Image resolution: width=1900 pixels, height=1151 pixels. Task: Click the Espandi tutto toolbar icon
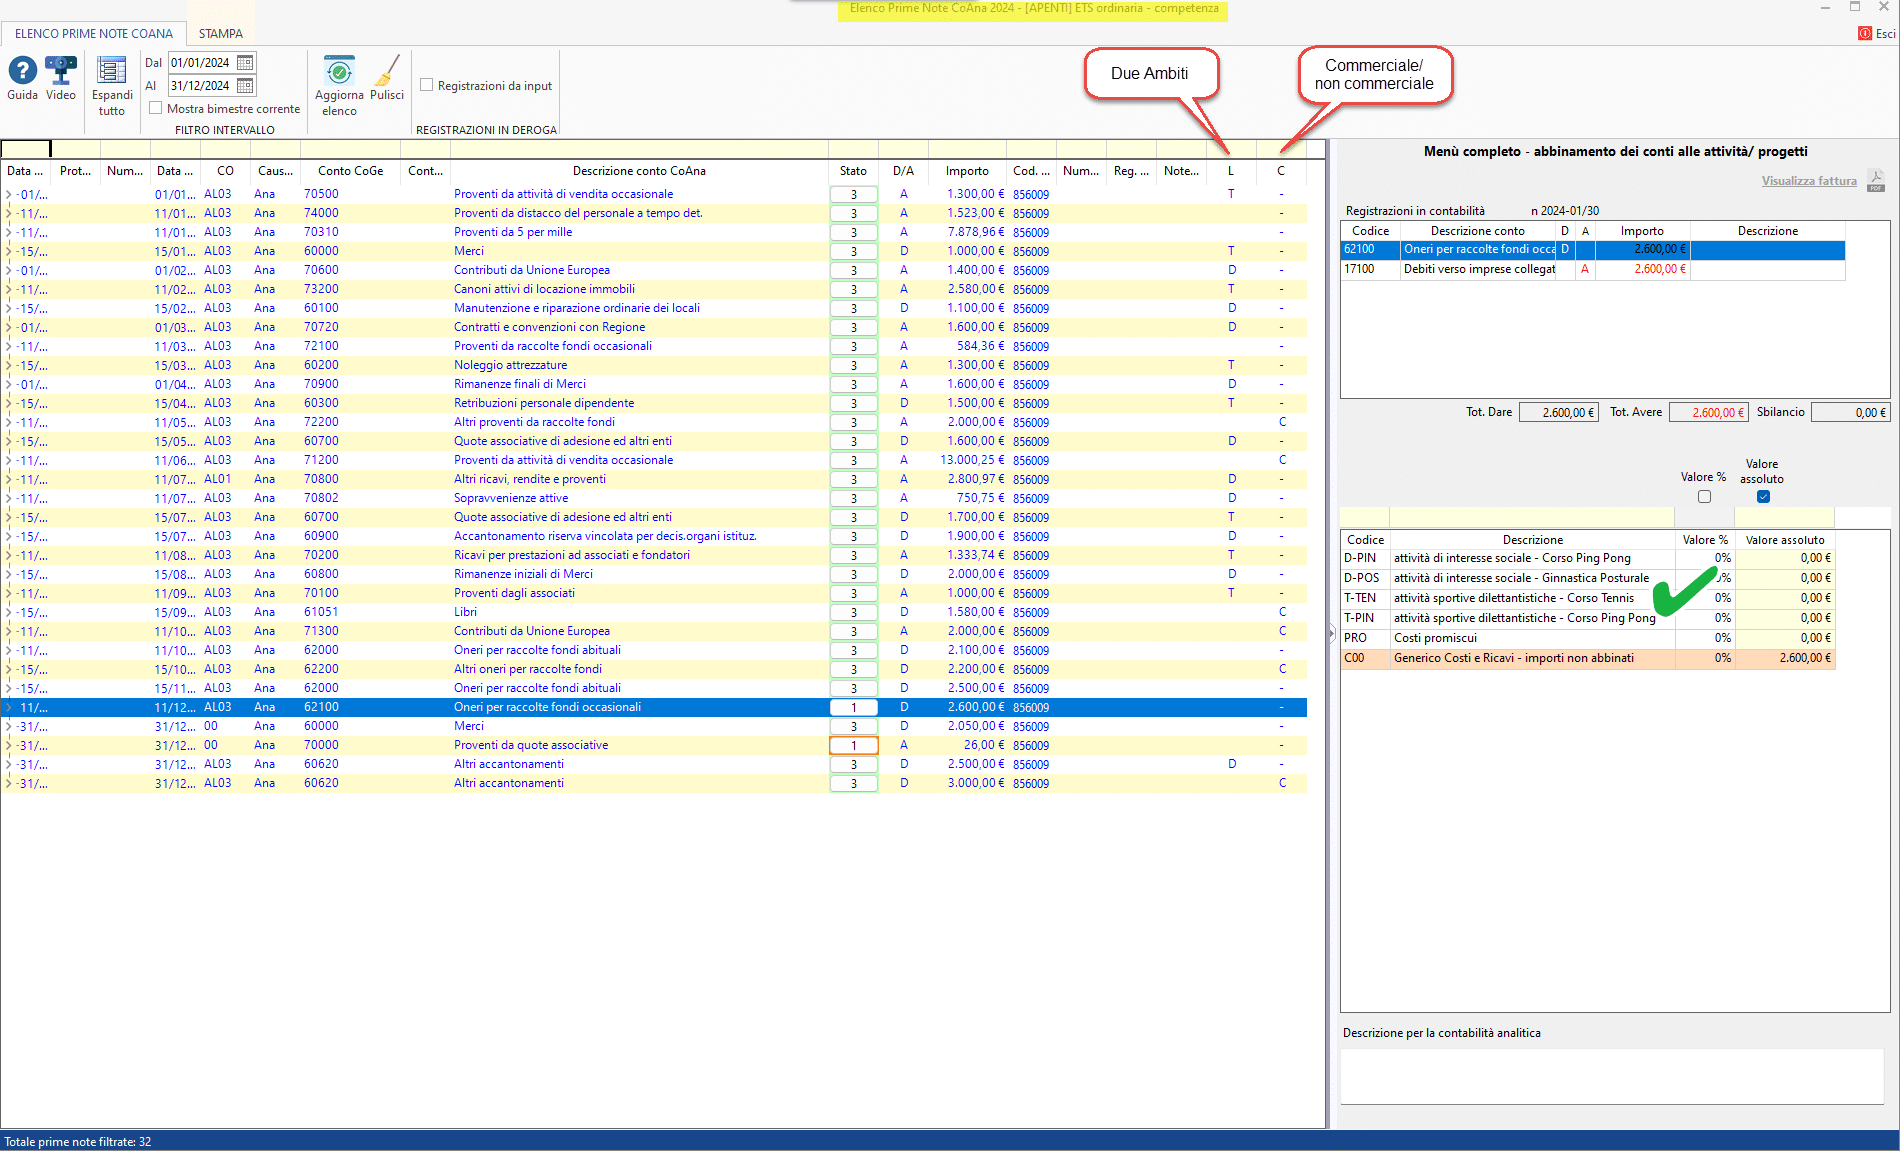pos(111,71)
